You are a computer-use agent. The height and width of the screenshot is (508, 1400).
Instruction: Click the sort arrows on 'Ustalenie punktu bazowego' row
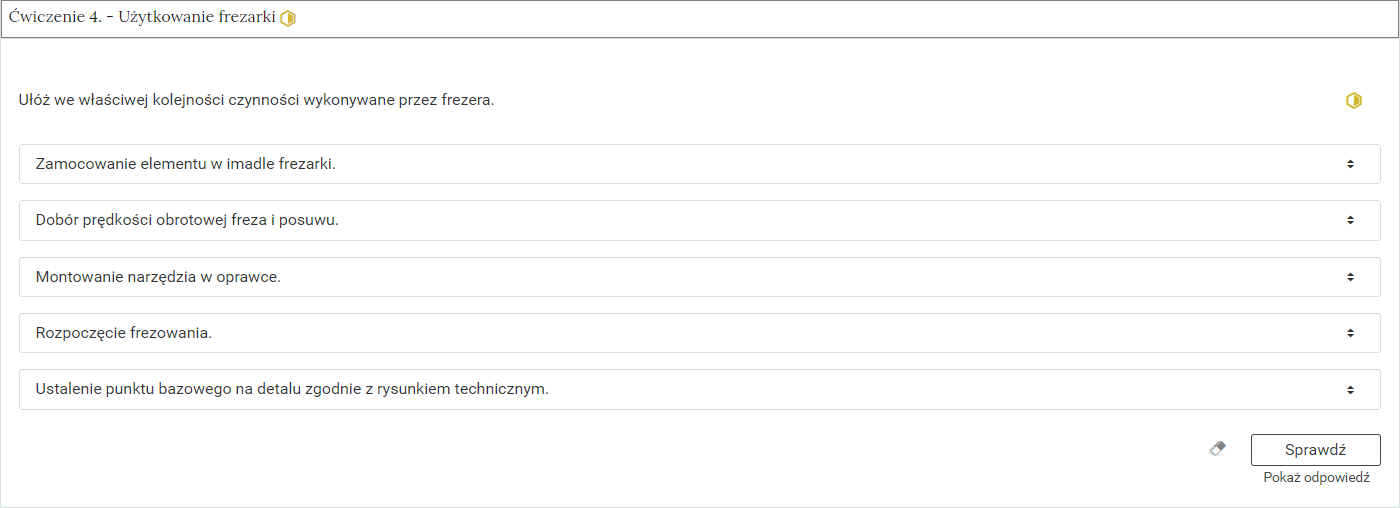pyautogui.click(x=1350, y=389)
